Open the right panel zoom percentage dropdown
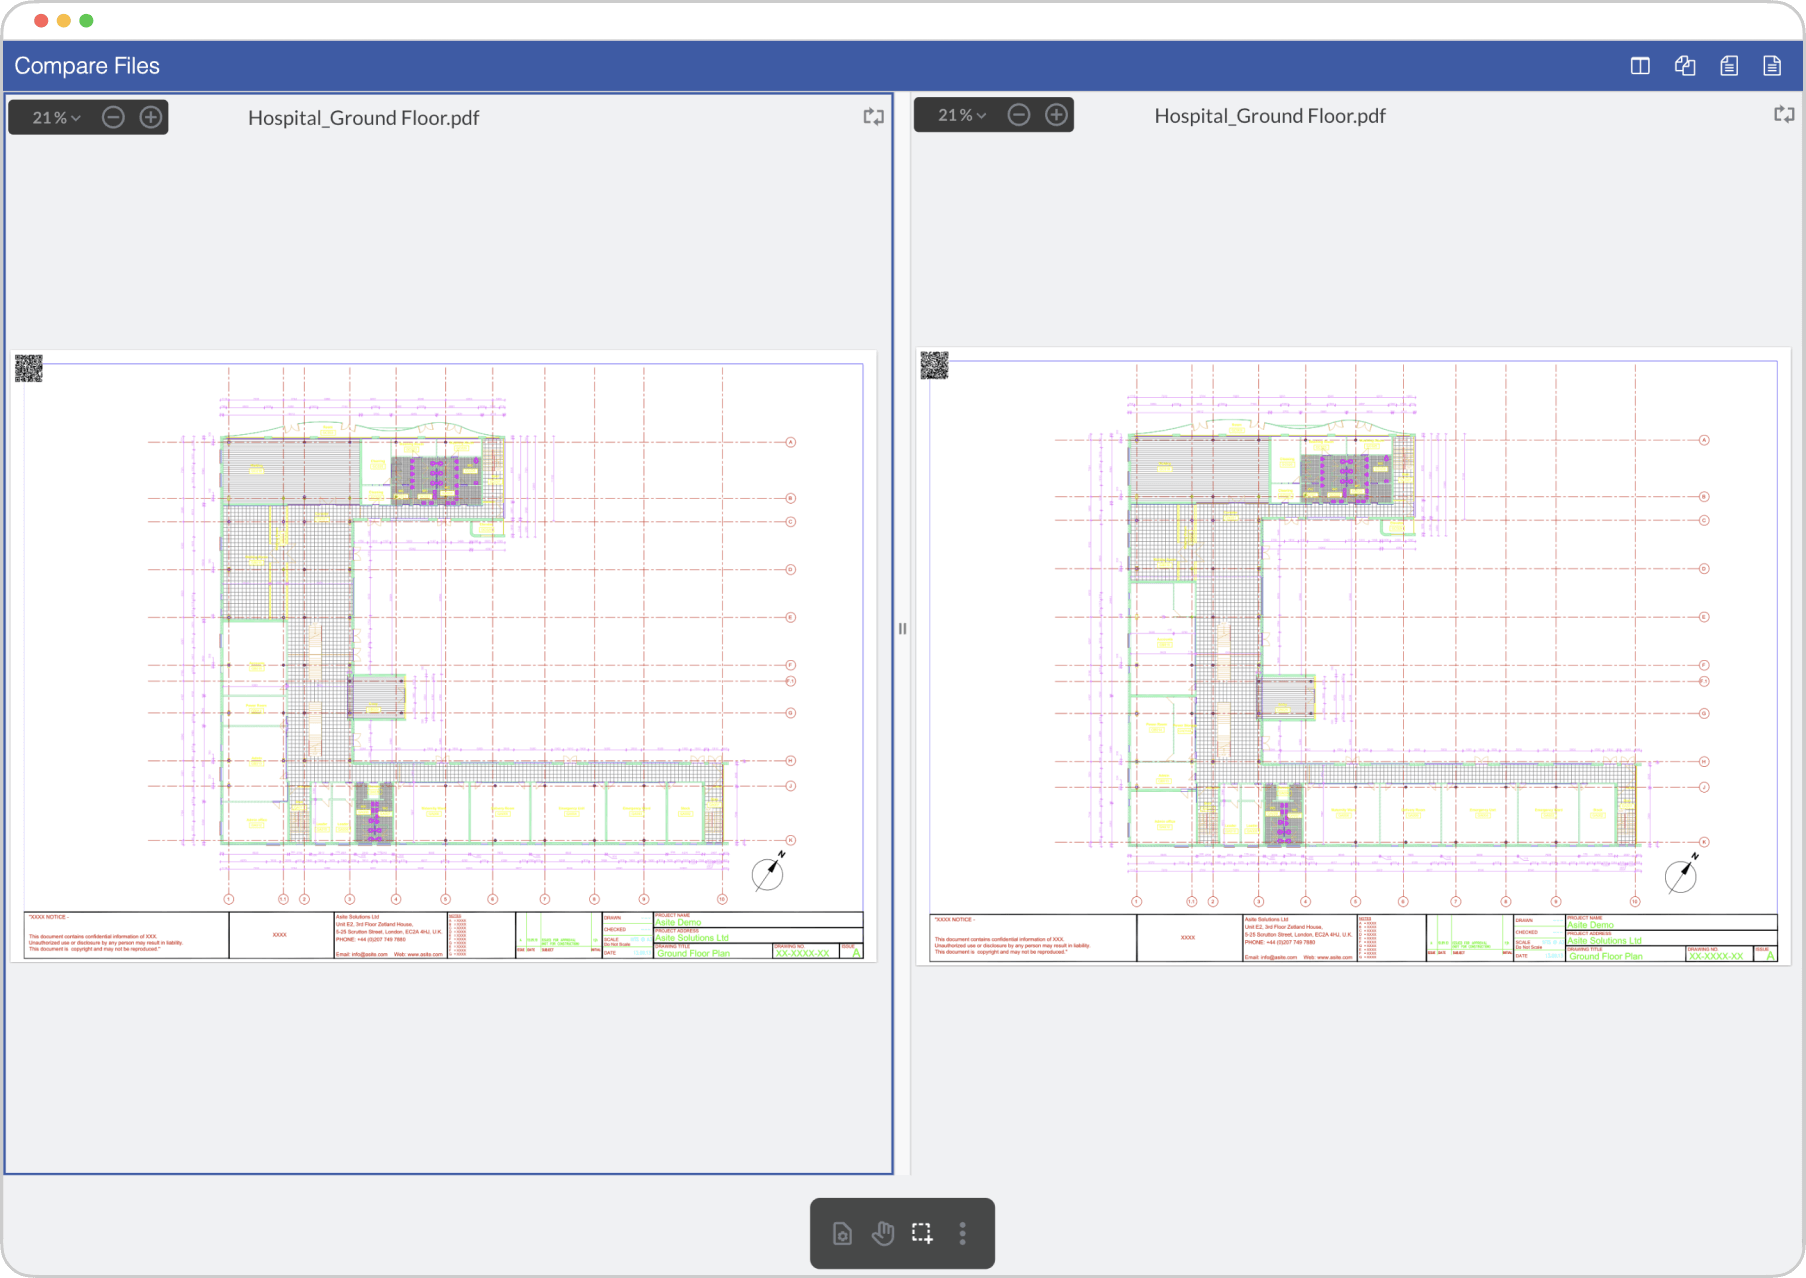The width and height of the screenshot is (1806, 1278). tap(962, 116)
